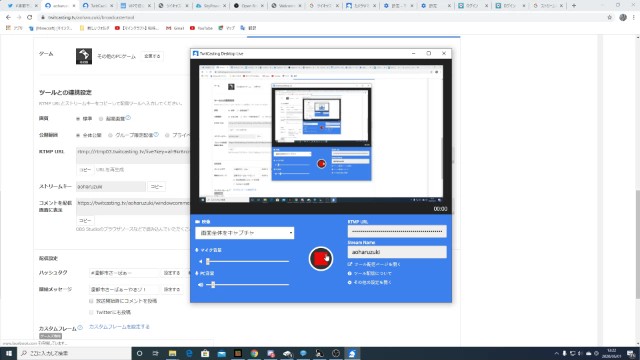Click the PC volume speaker icon
The image size is (640, 360).
point(200,284)
